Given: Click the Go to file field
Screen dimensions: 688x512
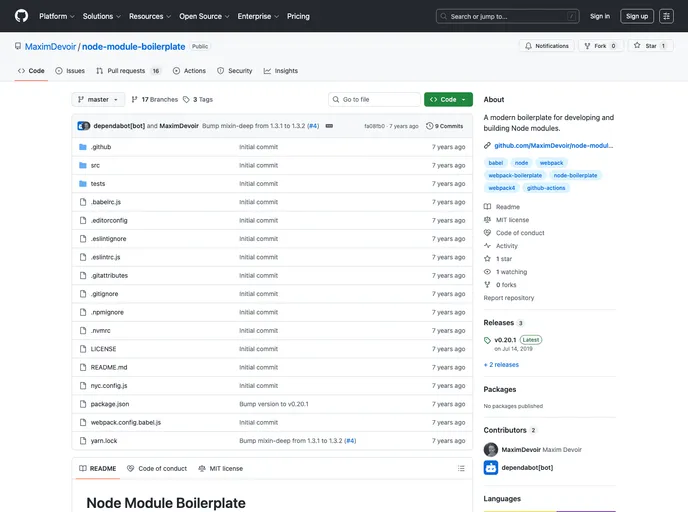Looking at the screenshot, I should point(375,100).
